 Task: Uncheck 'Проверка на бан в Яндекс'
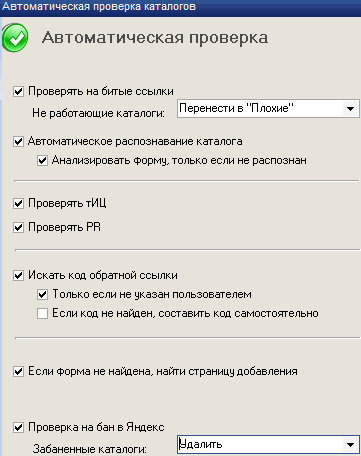click(x=18, y=427)
